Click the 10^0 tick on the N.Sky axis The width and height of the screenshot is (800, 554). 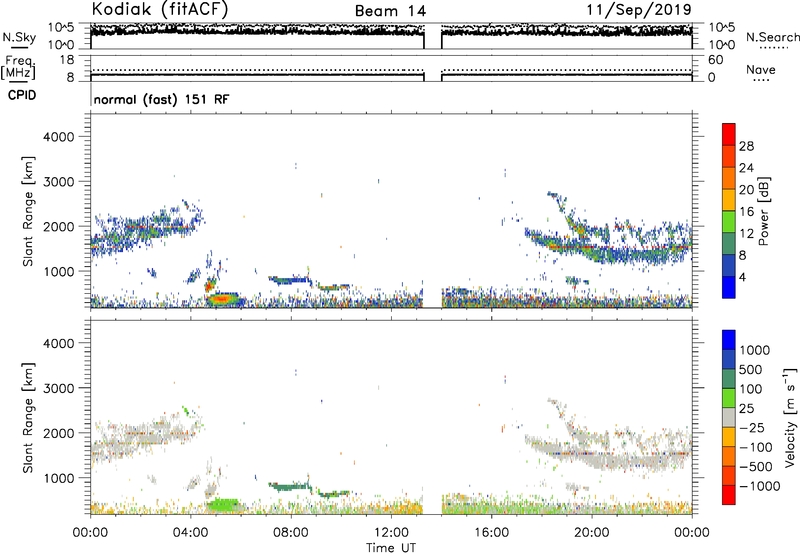point(61,45)
